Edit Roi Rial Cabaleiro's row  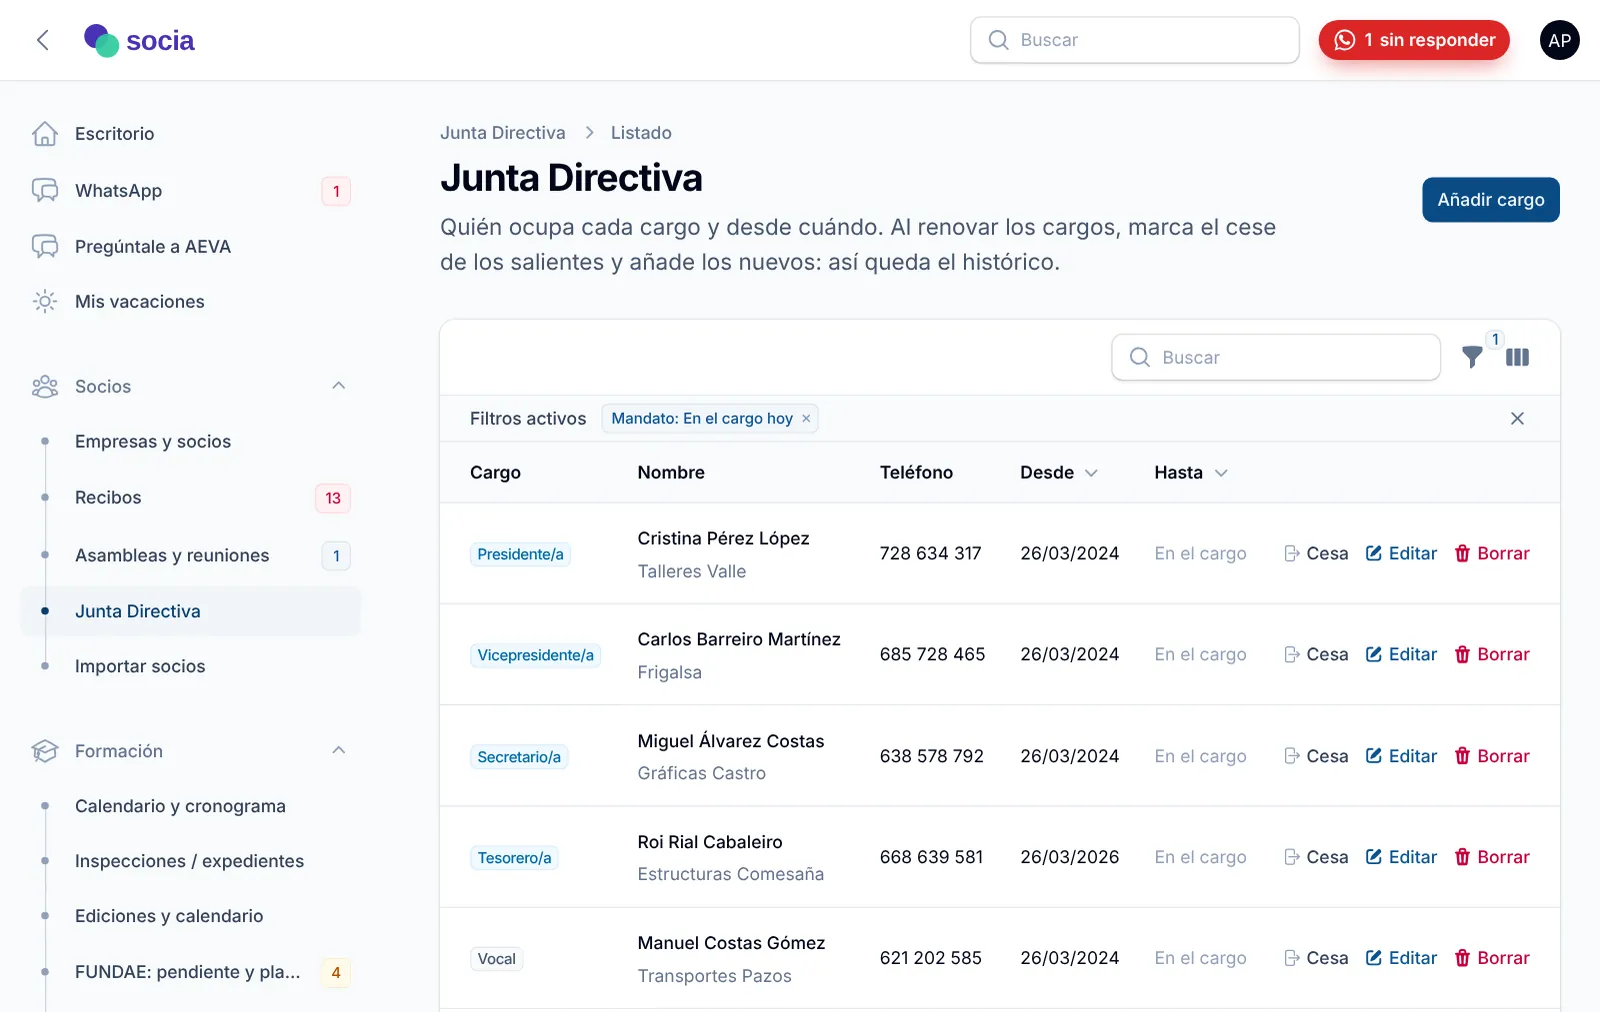point(1401,857)
